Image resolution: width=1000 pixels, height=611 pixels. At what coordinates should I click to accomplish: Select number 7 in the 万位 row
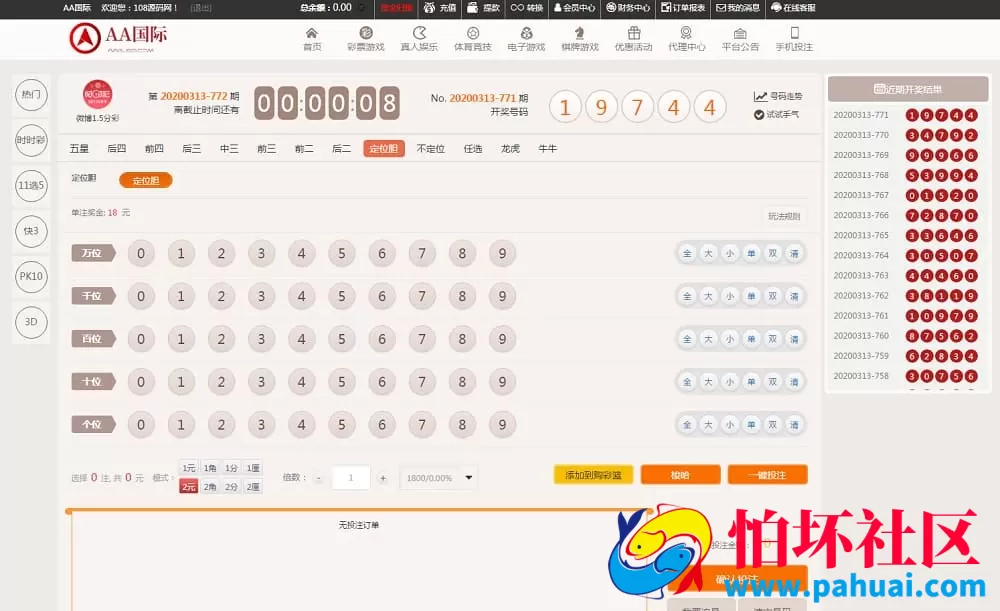(421, 253)
